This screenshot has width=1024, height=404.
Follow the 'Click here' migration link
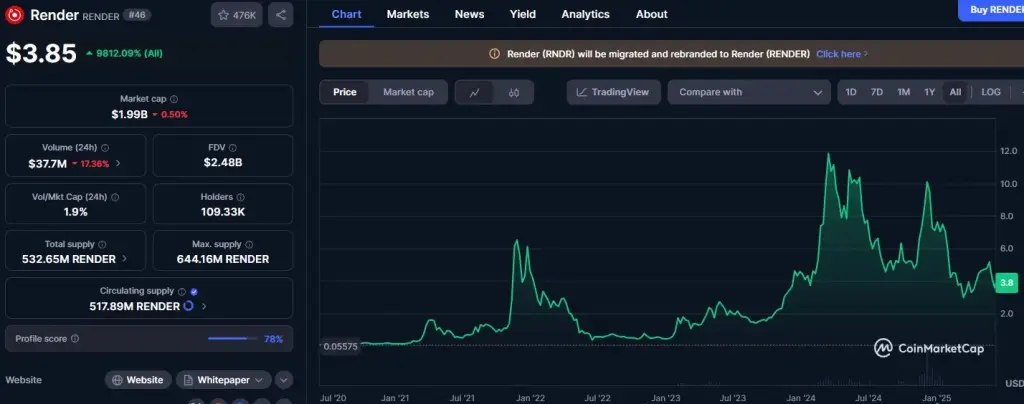842,54
